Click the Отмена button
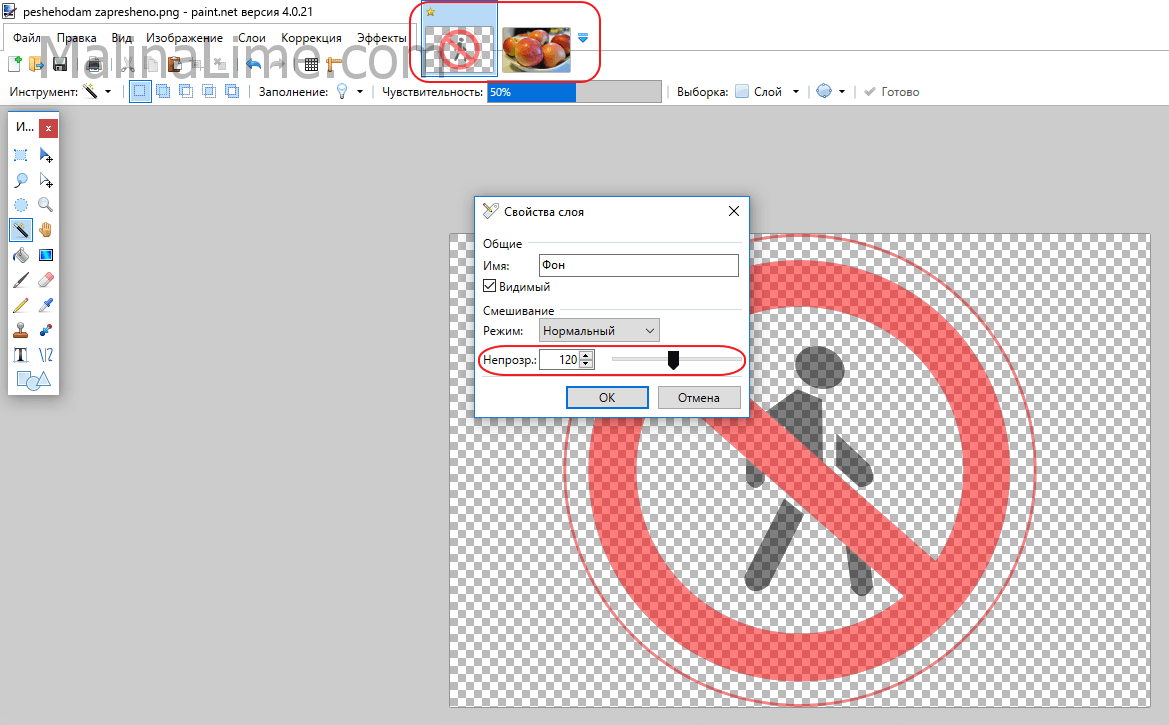Screen dimensions: 1169x725 tap(699, 397)
